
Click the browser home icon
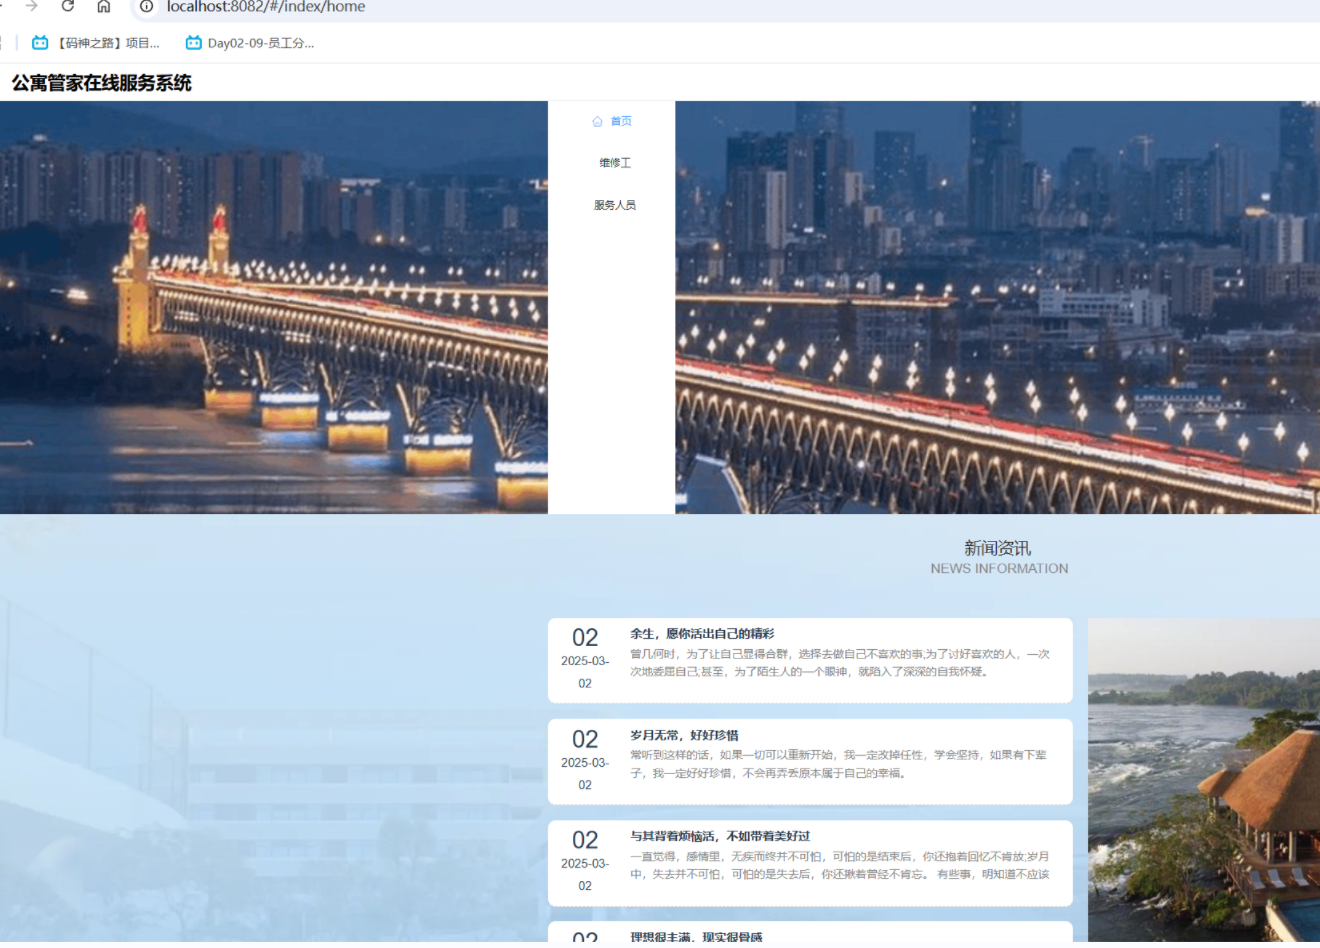[104, 6]
